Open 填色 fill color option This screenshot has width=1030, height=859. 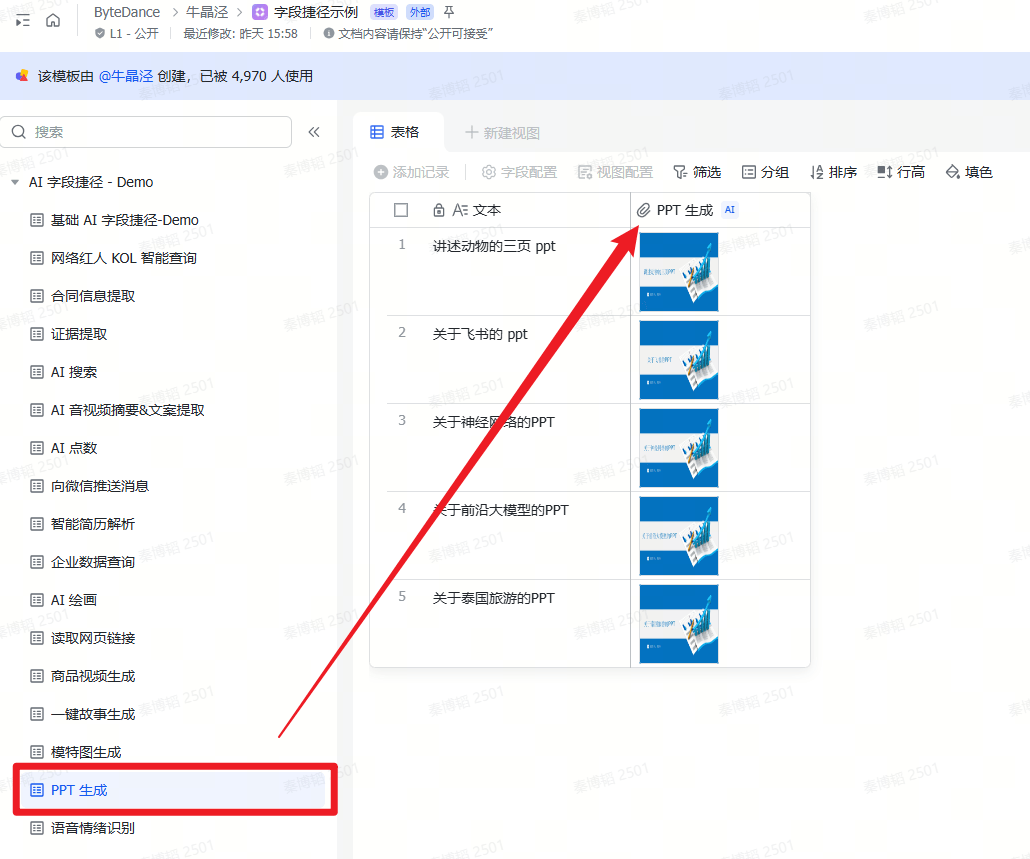click(969, 172)
